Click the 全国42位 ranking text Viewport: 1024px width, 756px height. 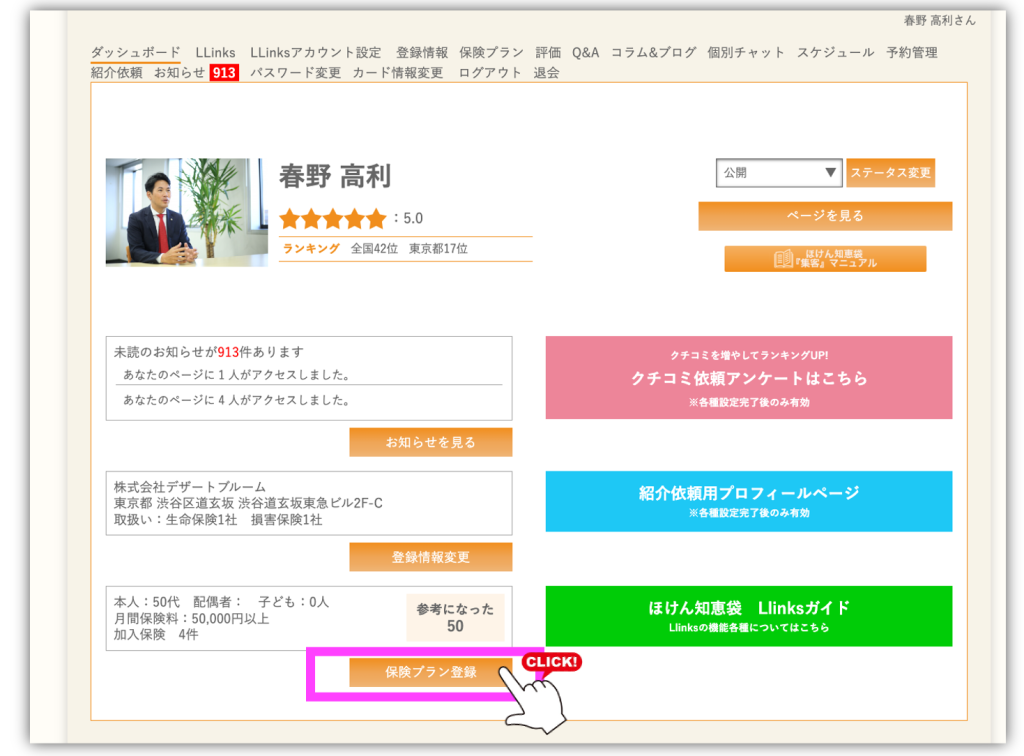(x=374, y=249)
